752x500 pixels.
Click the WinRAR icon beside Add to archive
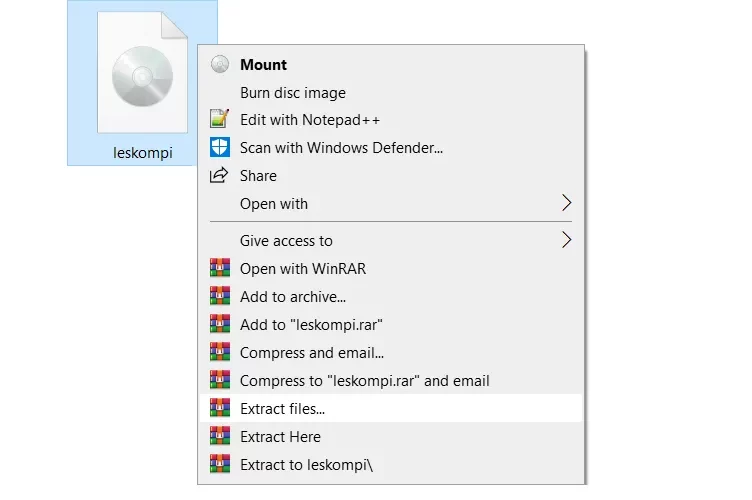pyautogui.click(x=220, y=296)
